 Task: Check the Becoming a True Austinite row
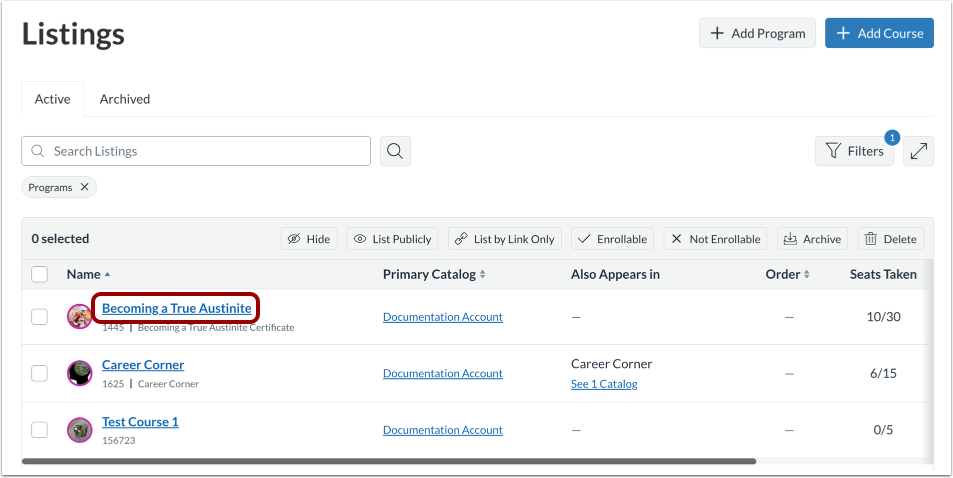pos(40,316)
